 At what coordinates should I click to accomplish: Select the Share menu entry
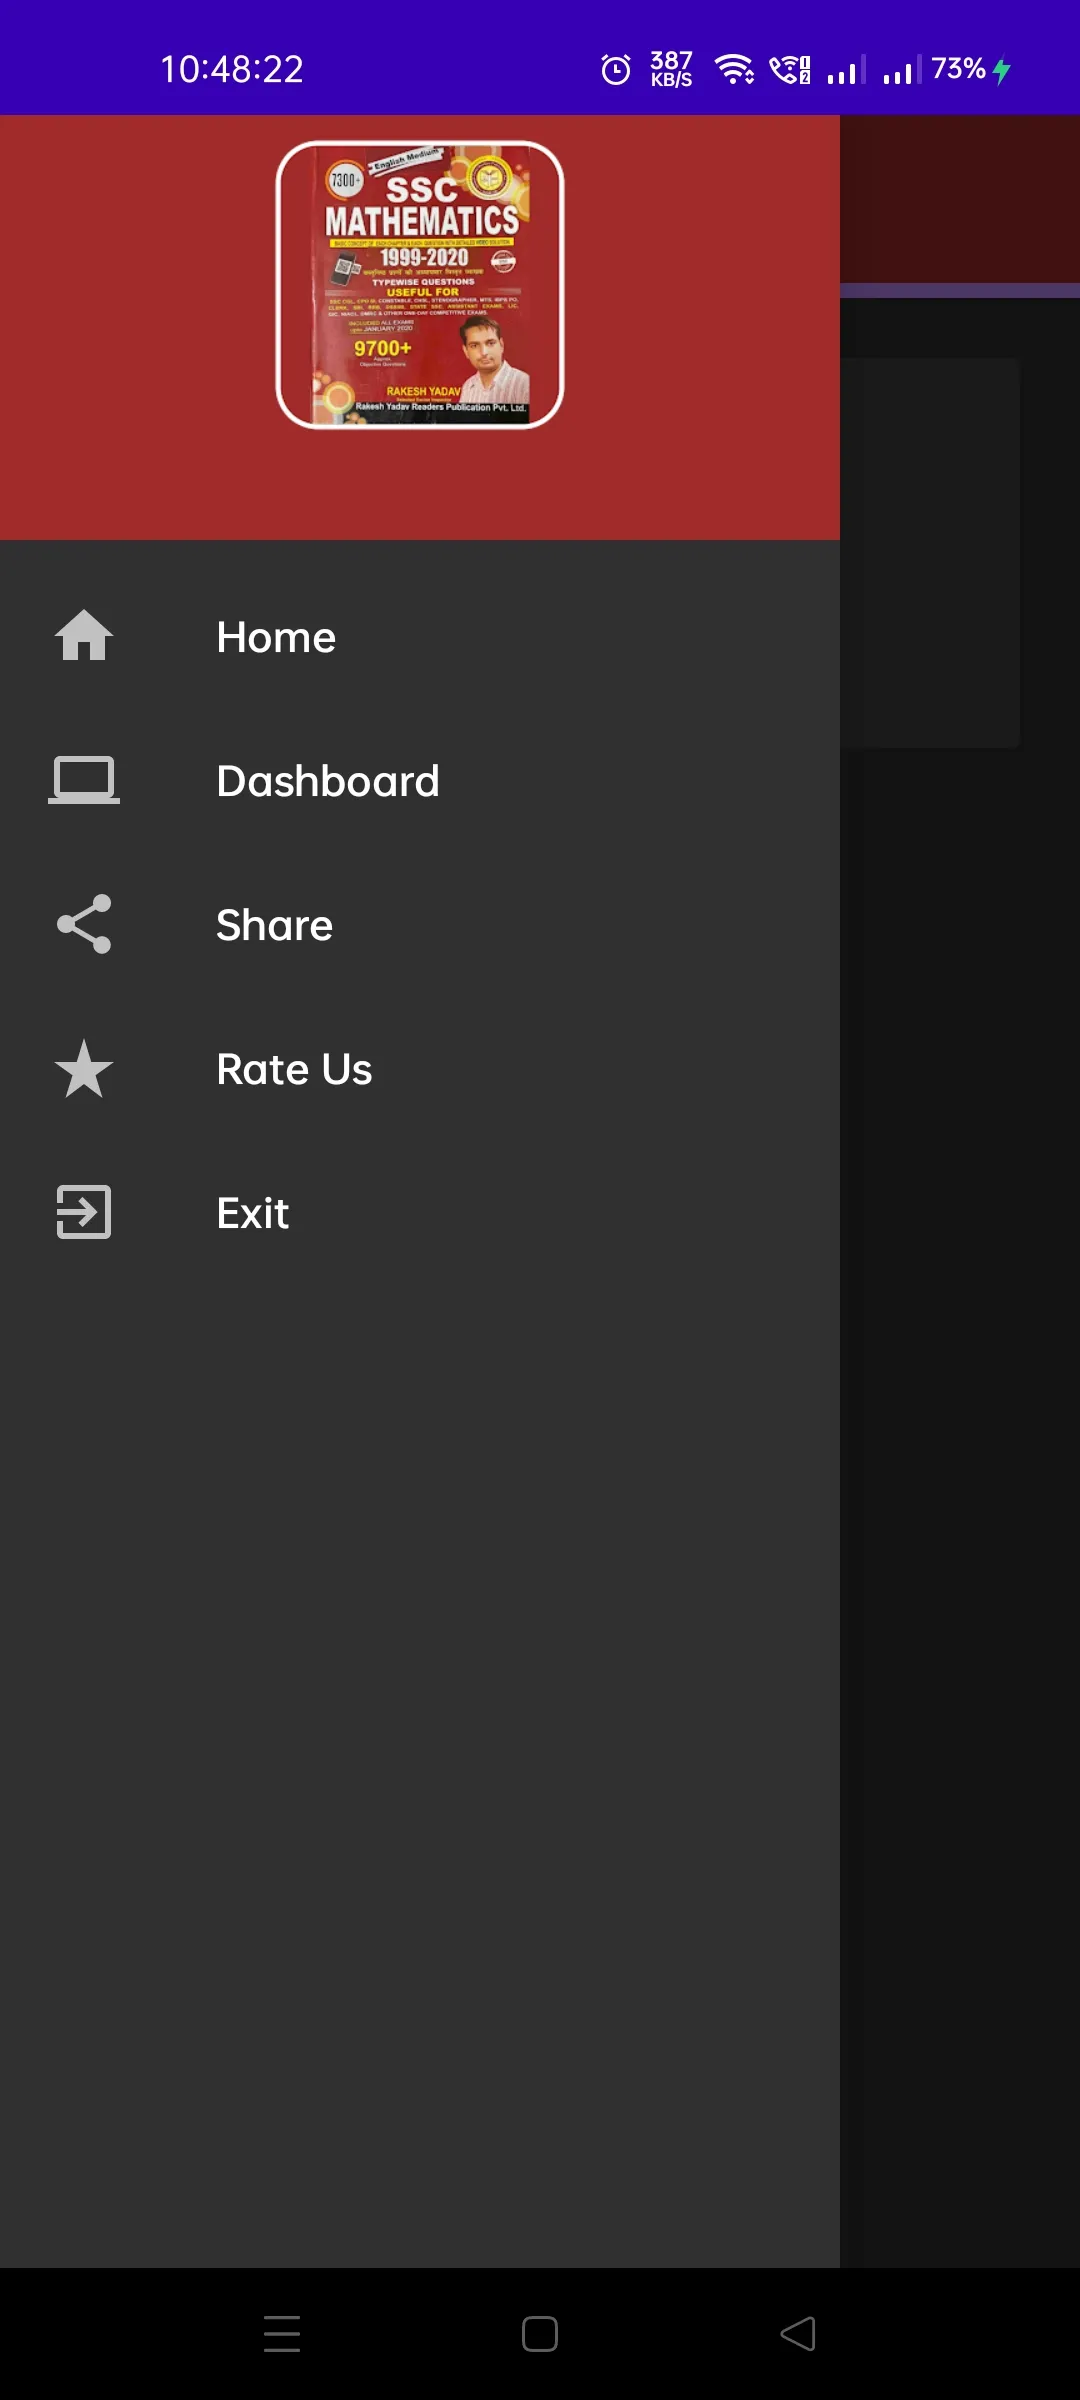[420, 925]
